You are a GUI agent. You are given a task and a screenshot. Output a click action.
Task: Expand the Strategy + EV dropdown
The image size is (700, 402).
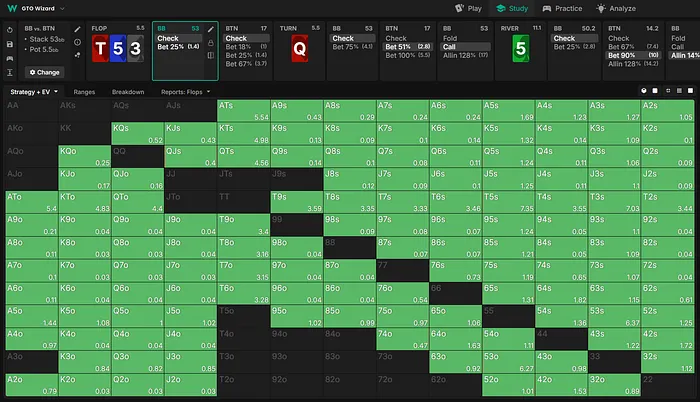(33, 91)
